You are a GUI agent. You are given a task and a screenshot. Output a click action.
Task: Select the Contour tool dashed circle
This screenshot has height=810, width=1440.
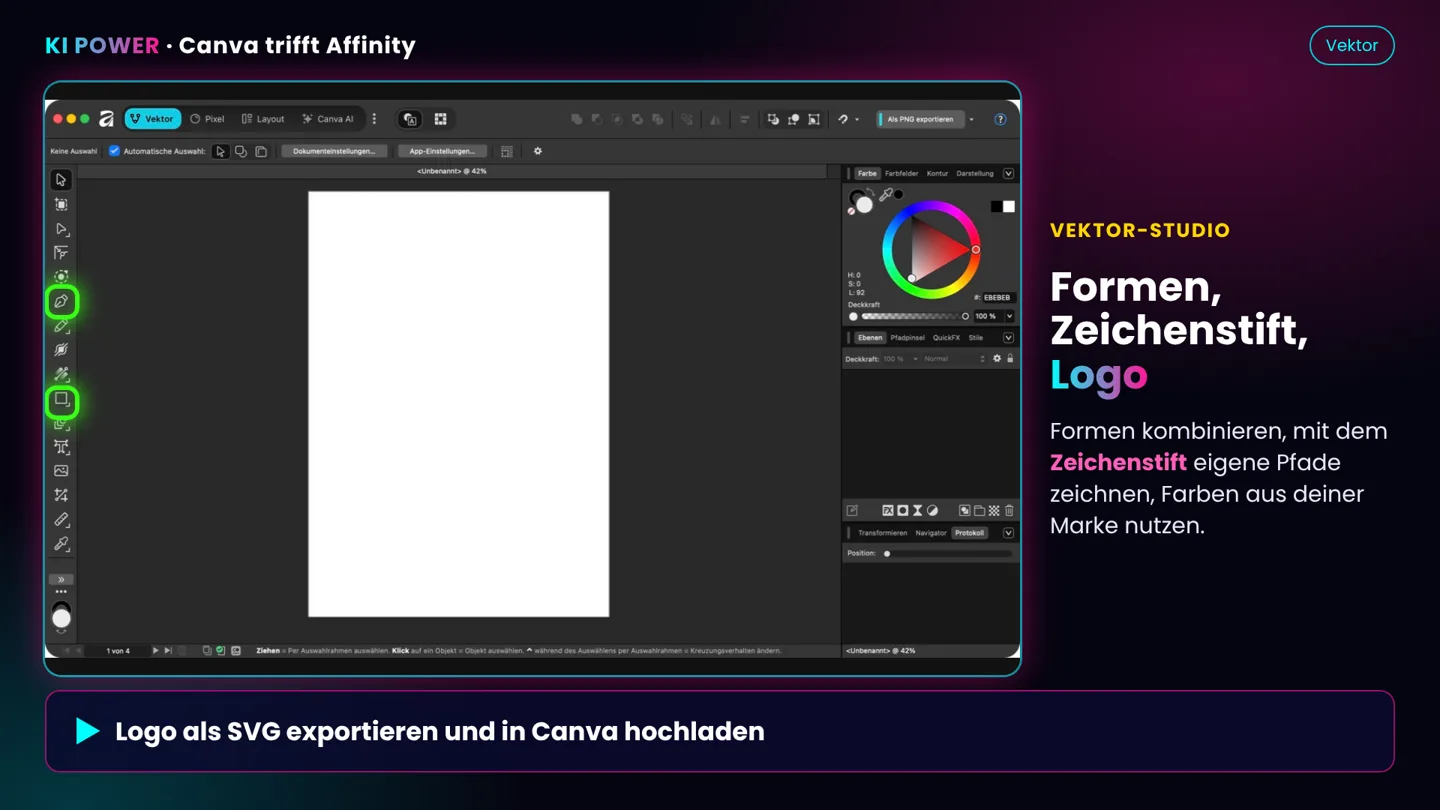(x=61, y=277)
